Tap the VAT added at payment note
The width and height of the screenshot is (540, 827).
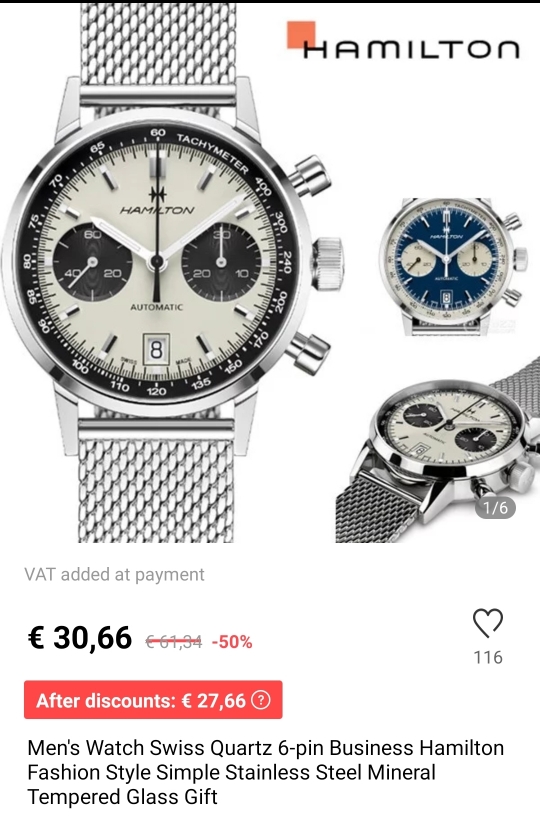click(x=114, y=574)
